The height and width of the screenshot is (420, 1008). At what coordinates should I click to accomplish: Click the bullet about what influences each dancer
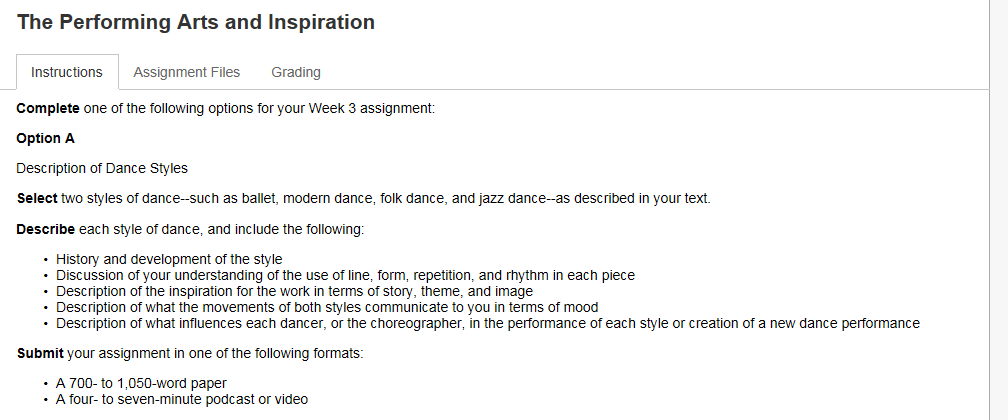pos(487,323)
